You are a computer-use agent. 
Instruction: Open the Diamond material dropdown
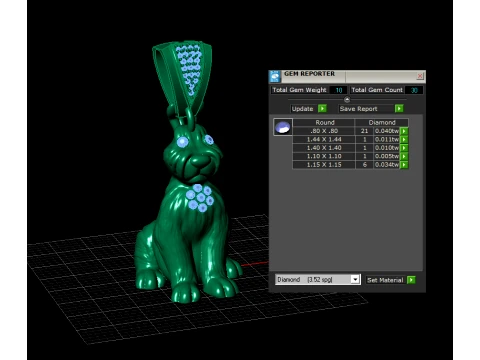tap(355, 279)
